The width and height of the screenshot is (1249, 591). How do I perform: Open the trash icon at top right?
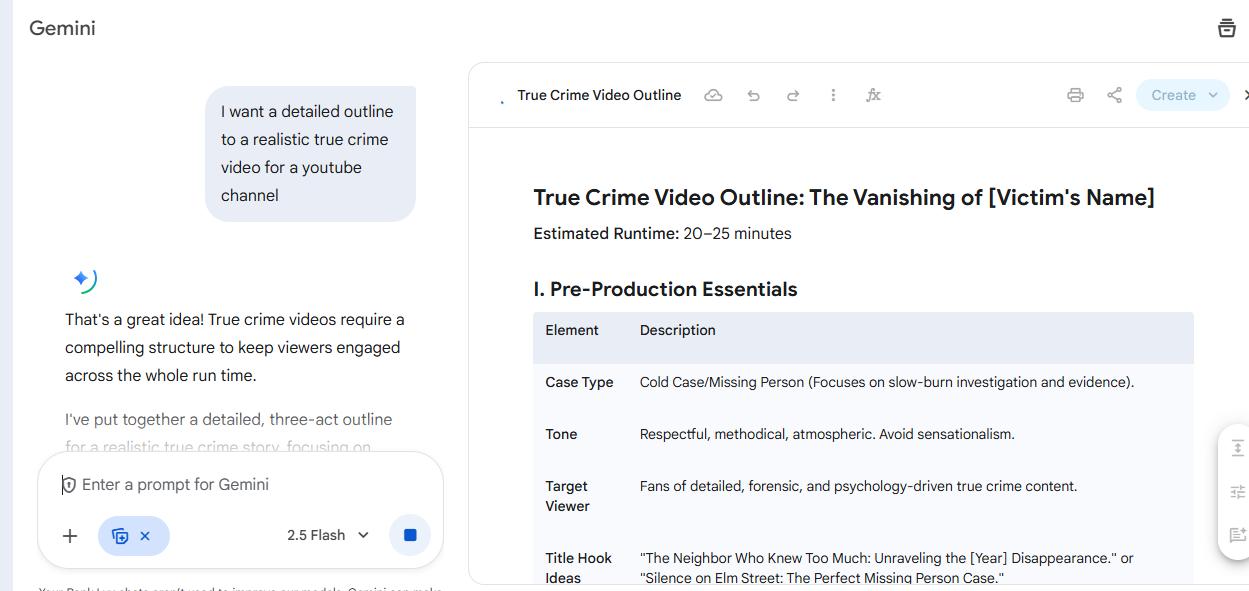click(1227, 28)
